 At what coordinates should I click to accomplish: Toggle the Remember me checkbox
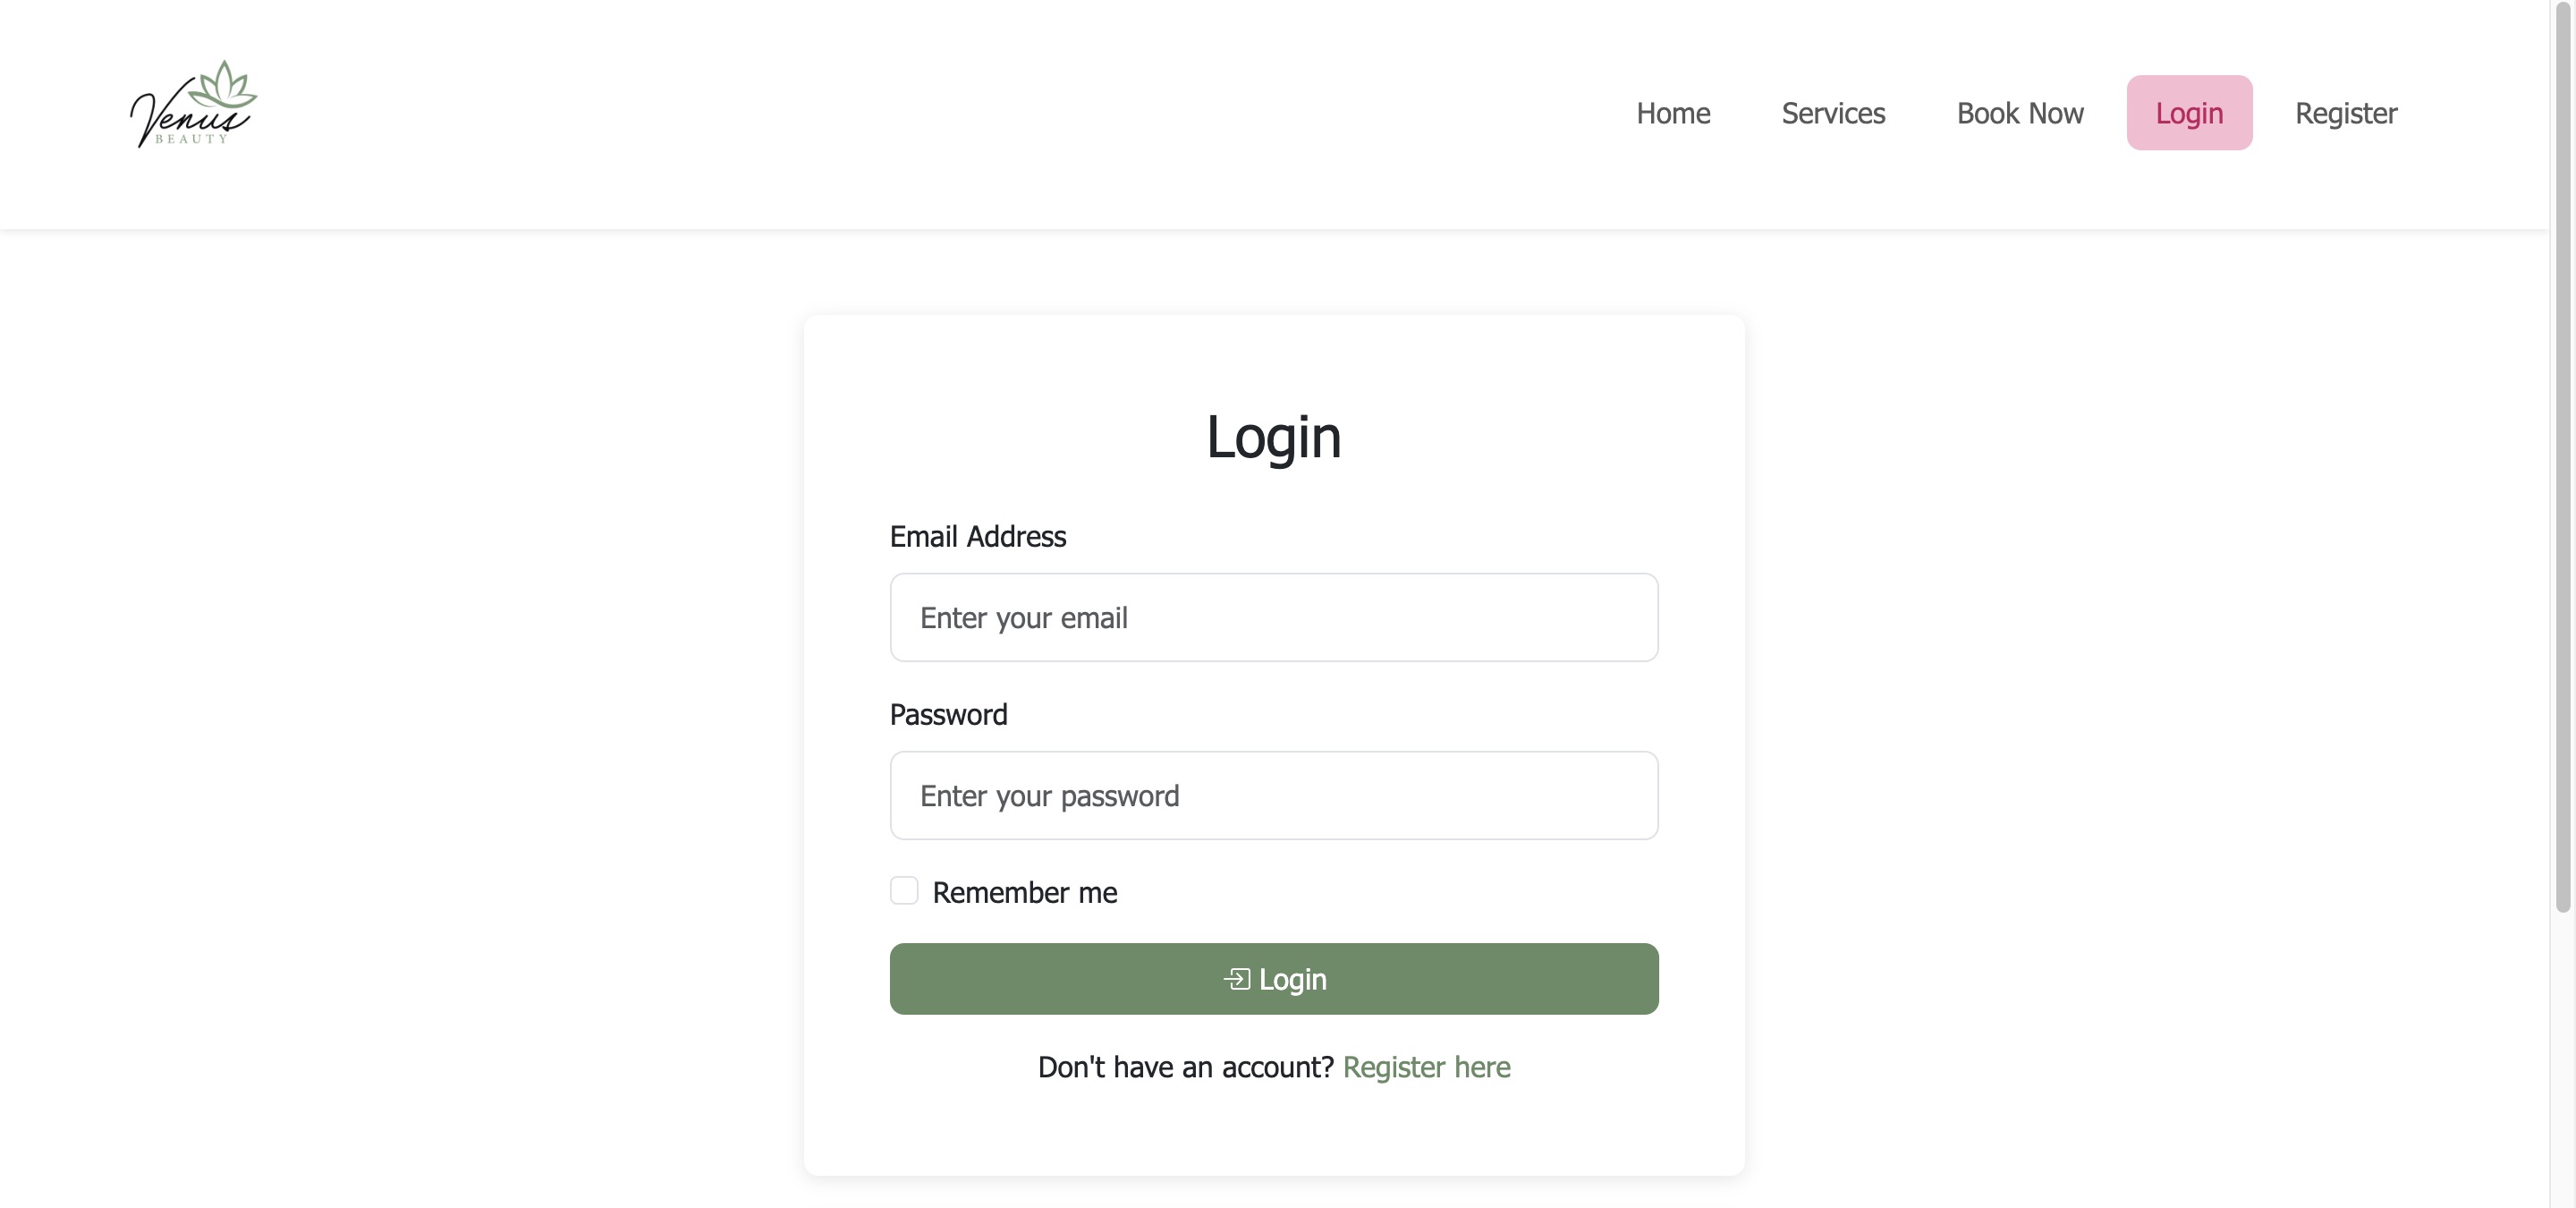(x=904, y=891)
